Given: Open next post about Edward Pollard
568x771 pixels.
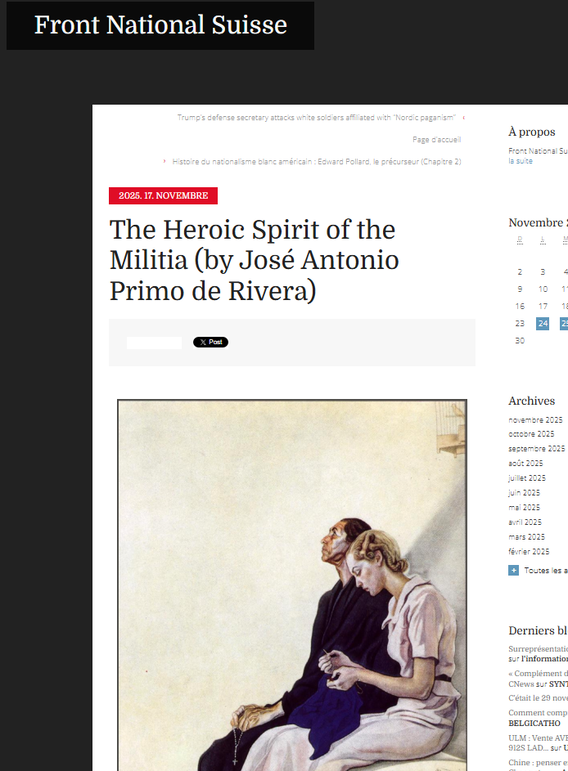Looking at the screenshot, I should tap(317, 161).
